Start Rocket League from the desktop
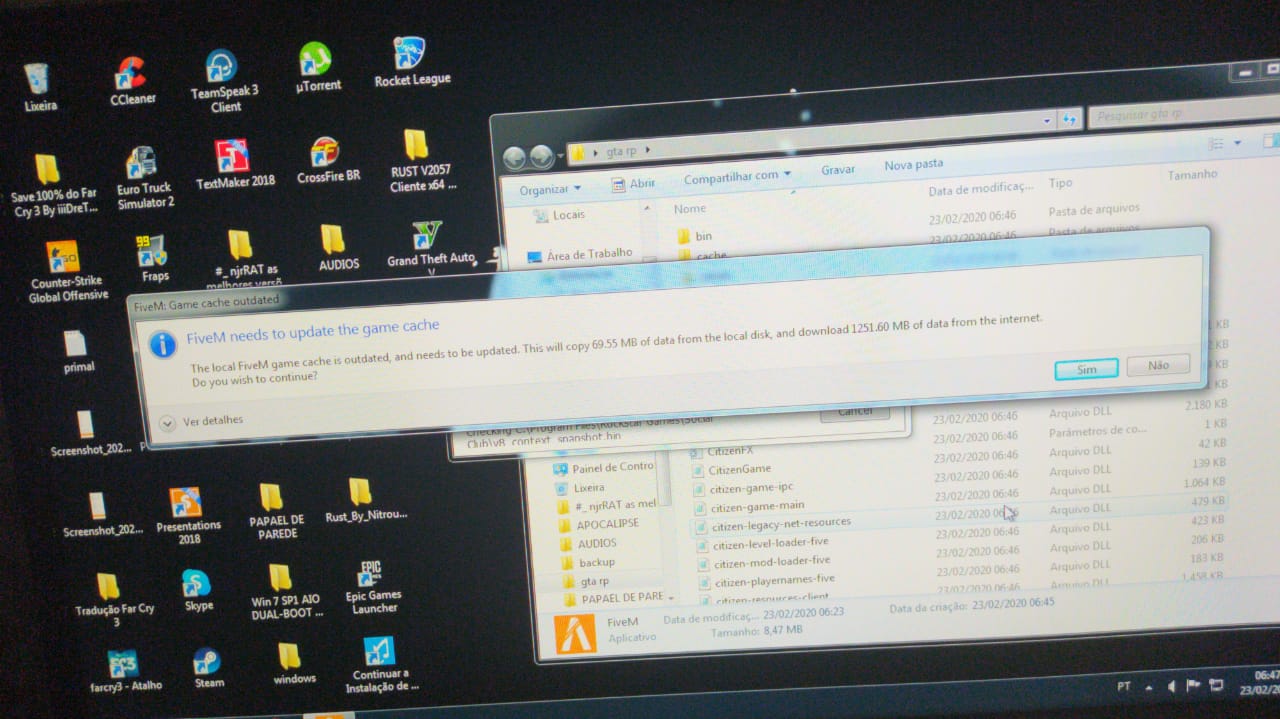Viewport: 1280px width, 719px height. [412, 62]
